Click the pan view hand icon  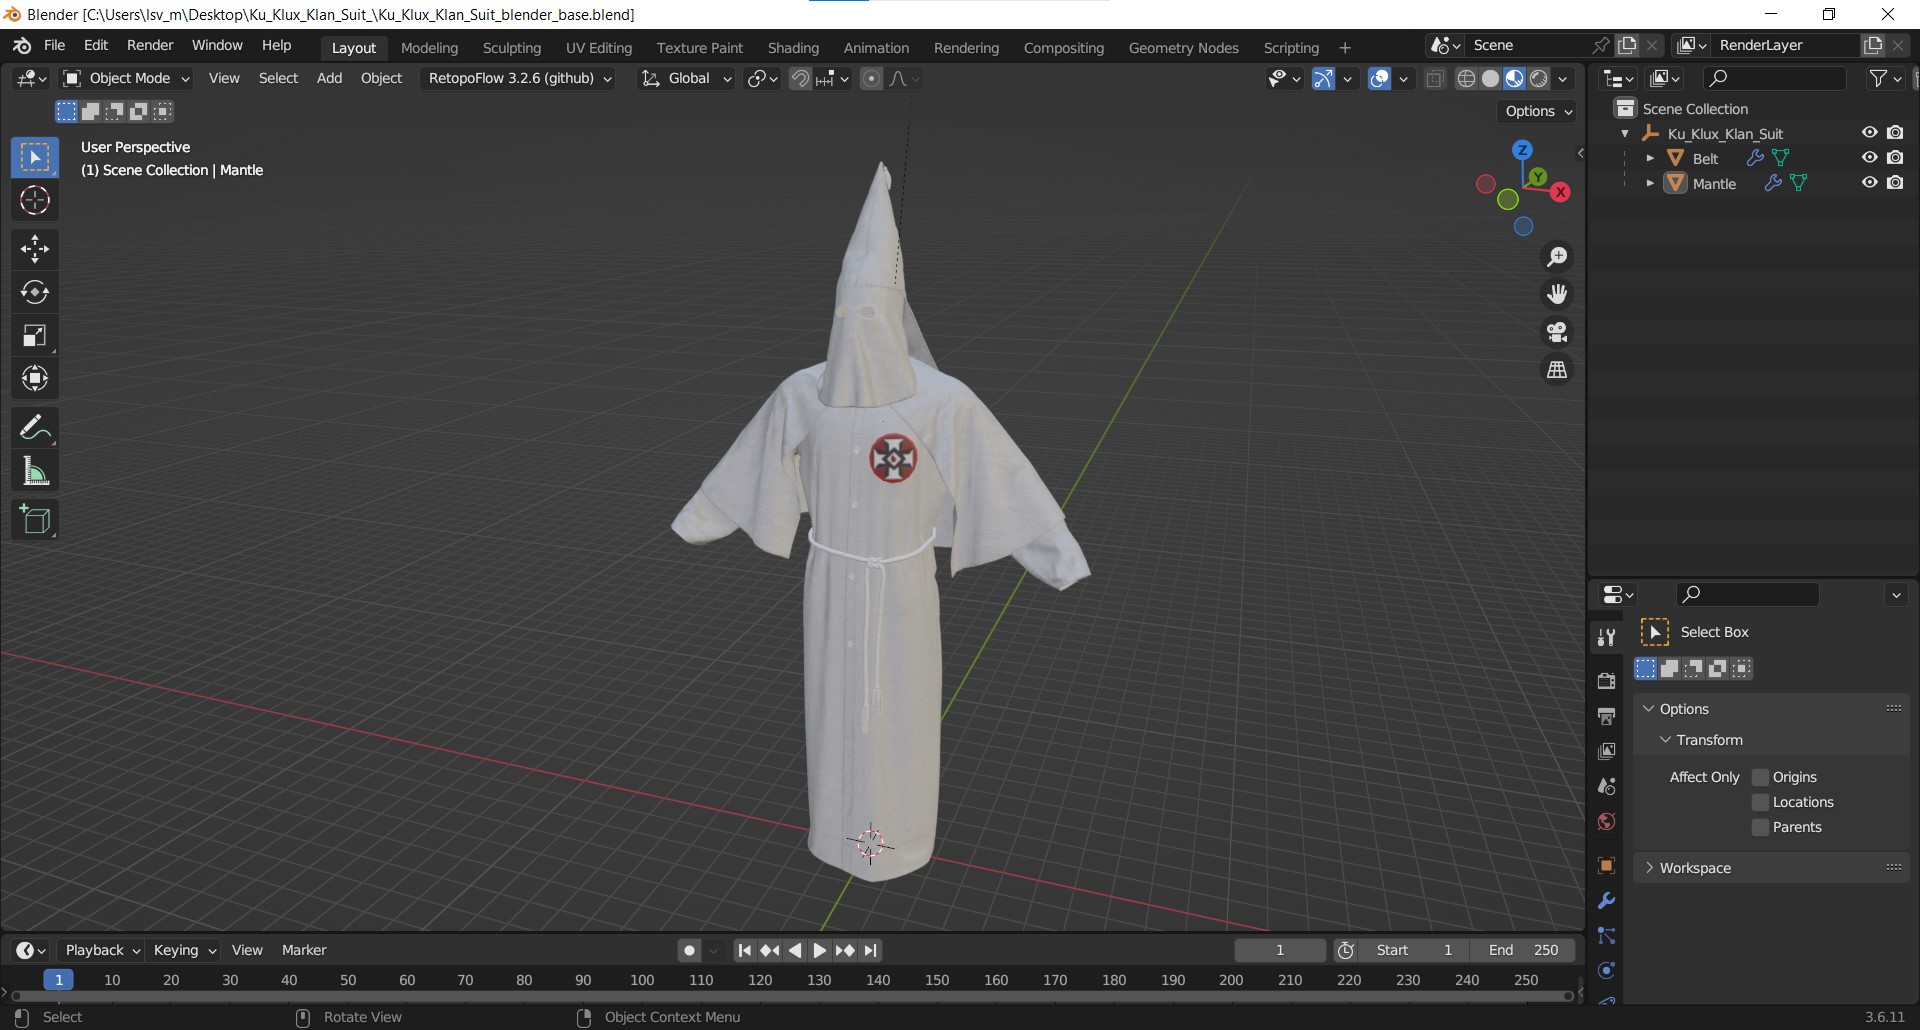click(1557, 294)
